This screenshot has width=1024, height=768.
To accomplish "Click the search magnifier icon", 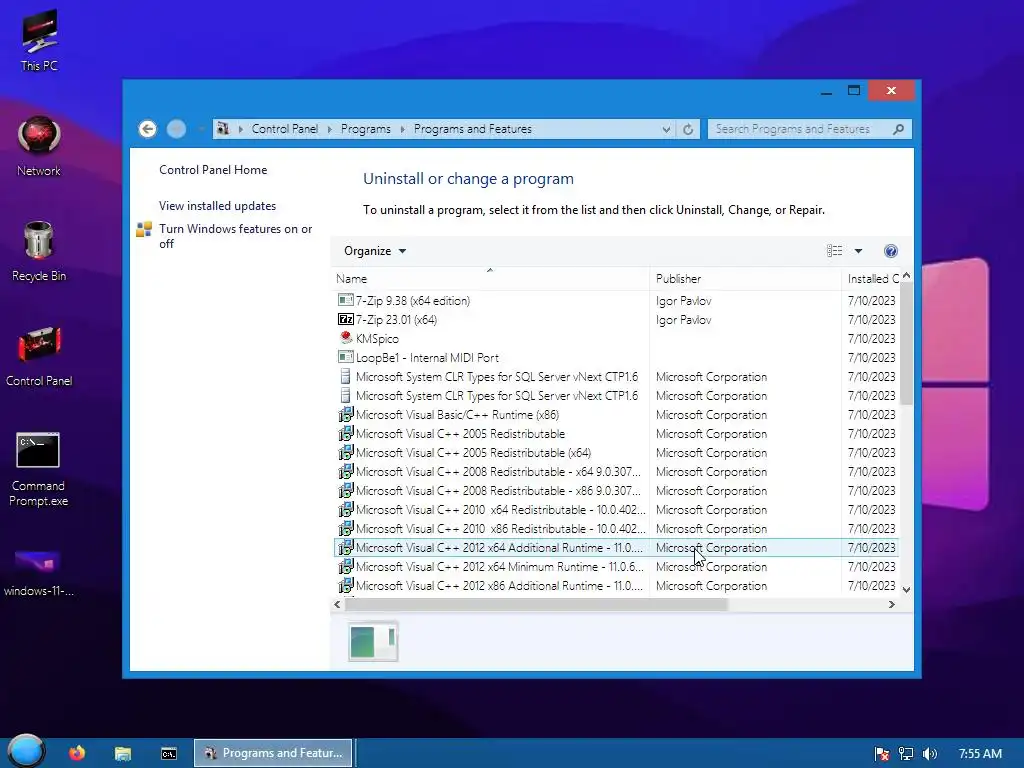I will (899, 129).
